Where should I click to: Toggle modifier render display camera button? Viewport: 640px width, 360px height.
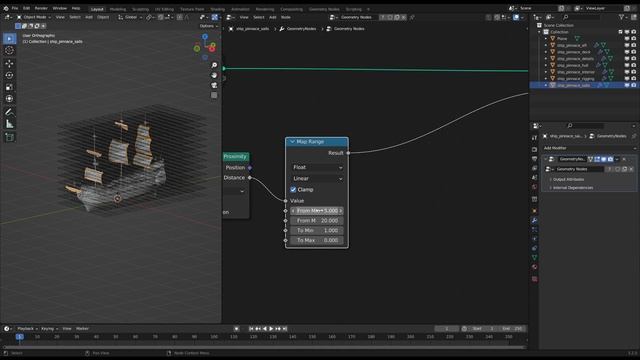(611, 159)
